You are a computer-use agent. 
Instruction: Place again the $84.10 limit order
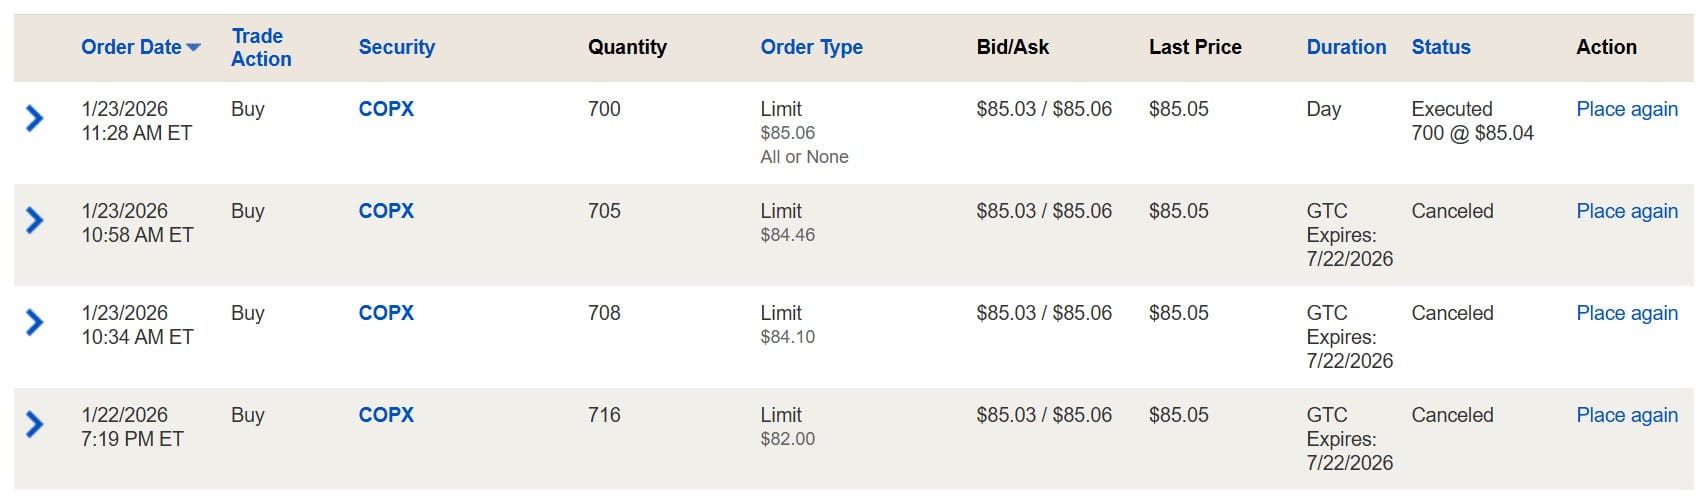point(1626,313)
